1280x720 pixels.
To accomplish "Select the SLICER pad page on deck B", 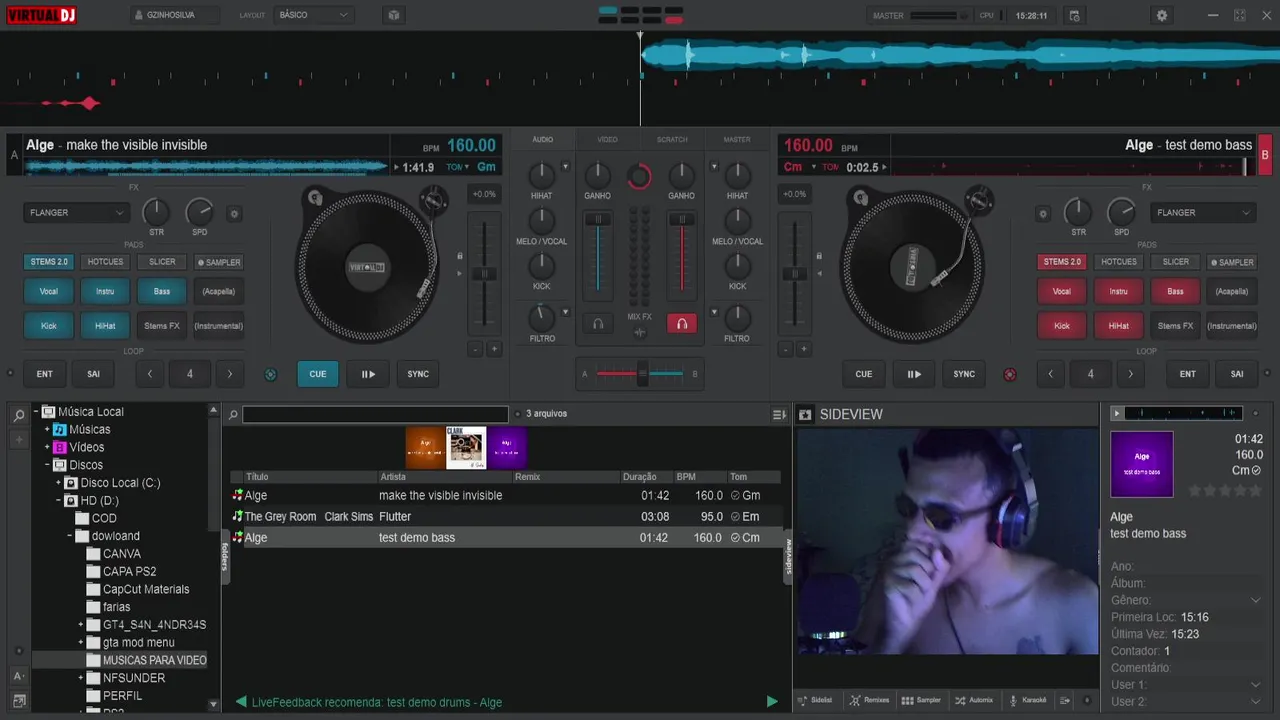I will tap(1175, 262).
